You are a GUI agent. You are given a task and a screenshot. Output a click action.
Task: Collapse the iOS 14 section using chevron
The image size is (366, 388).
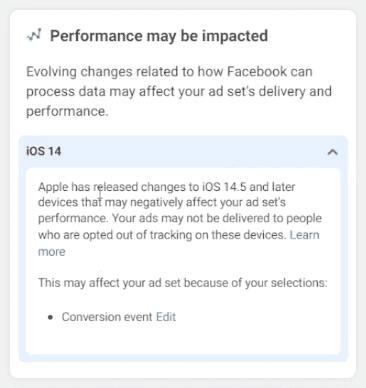(x=332, y=152)
